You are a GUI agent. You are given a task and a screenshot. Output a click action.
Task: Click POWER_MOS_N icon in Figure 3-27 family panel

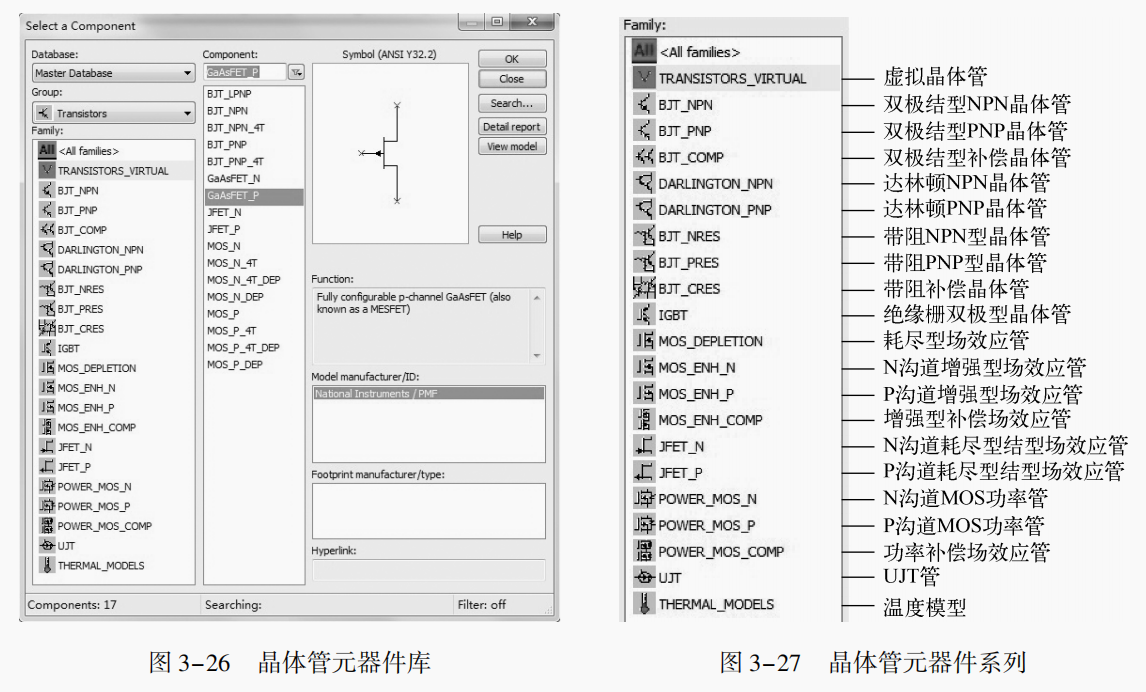click(644, 499)
